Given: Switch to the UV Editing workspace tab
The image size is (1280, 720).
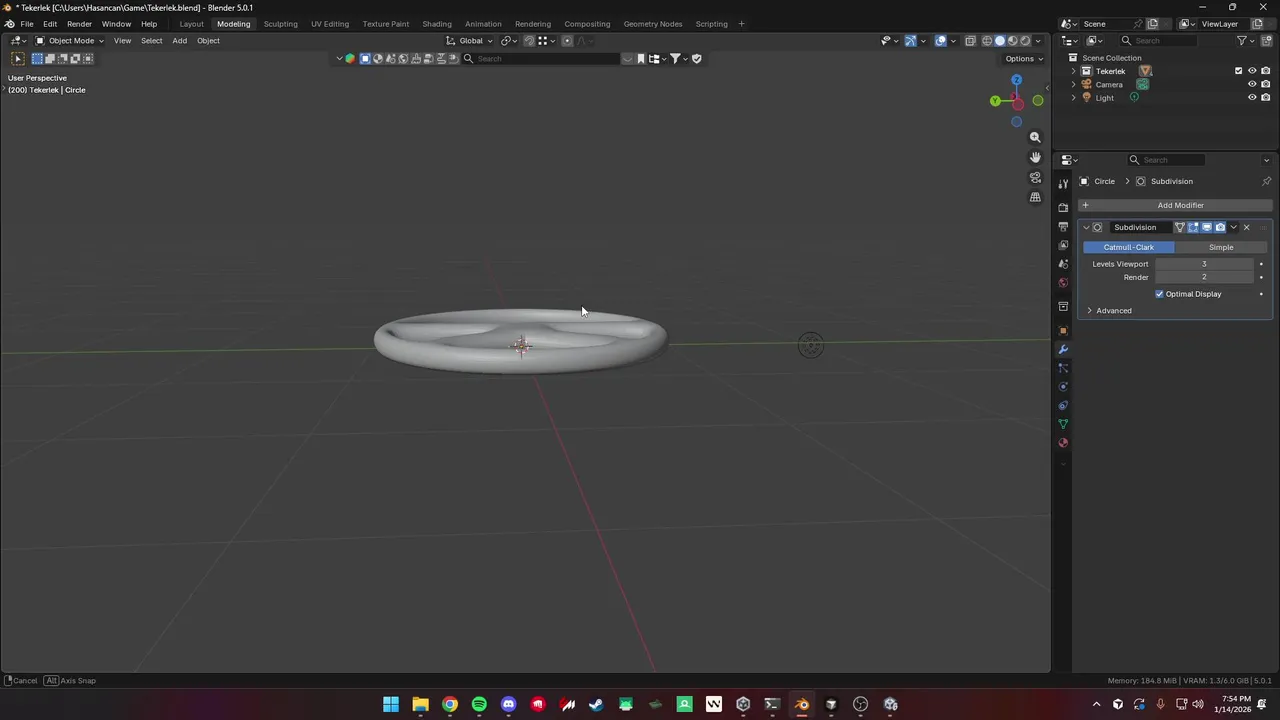Looking at the screenshot, I should click(330, 24).
